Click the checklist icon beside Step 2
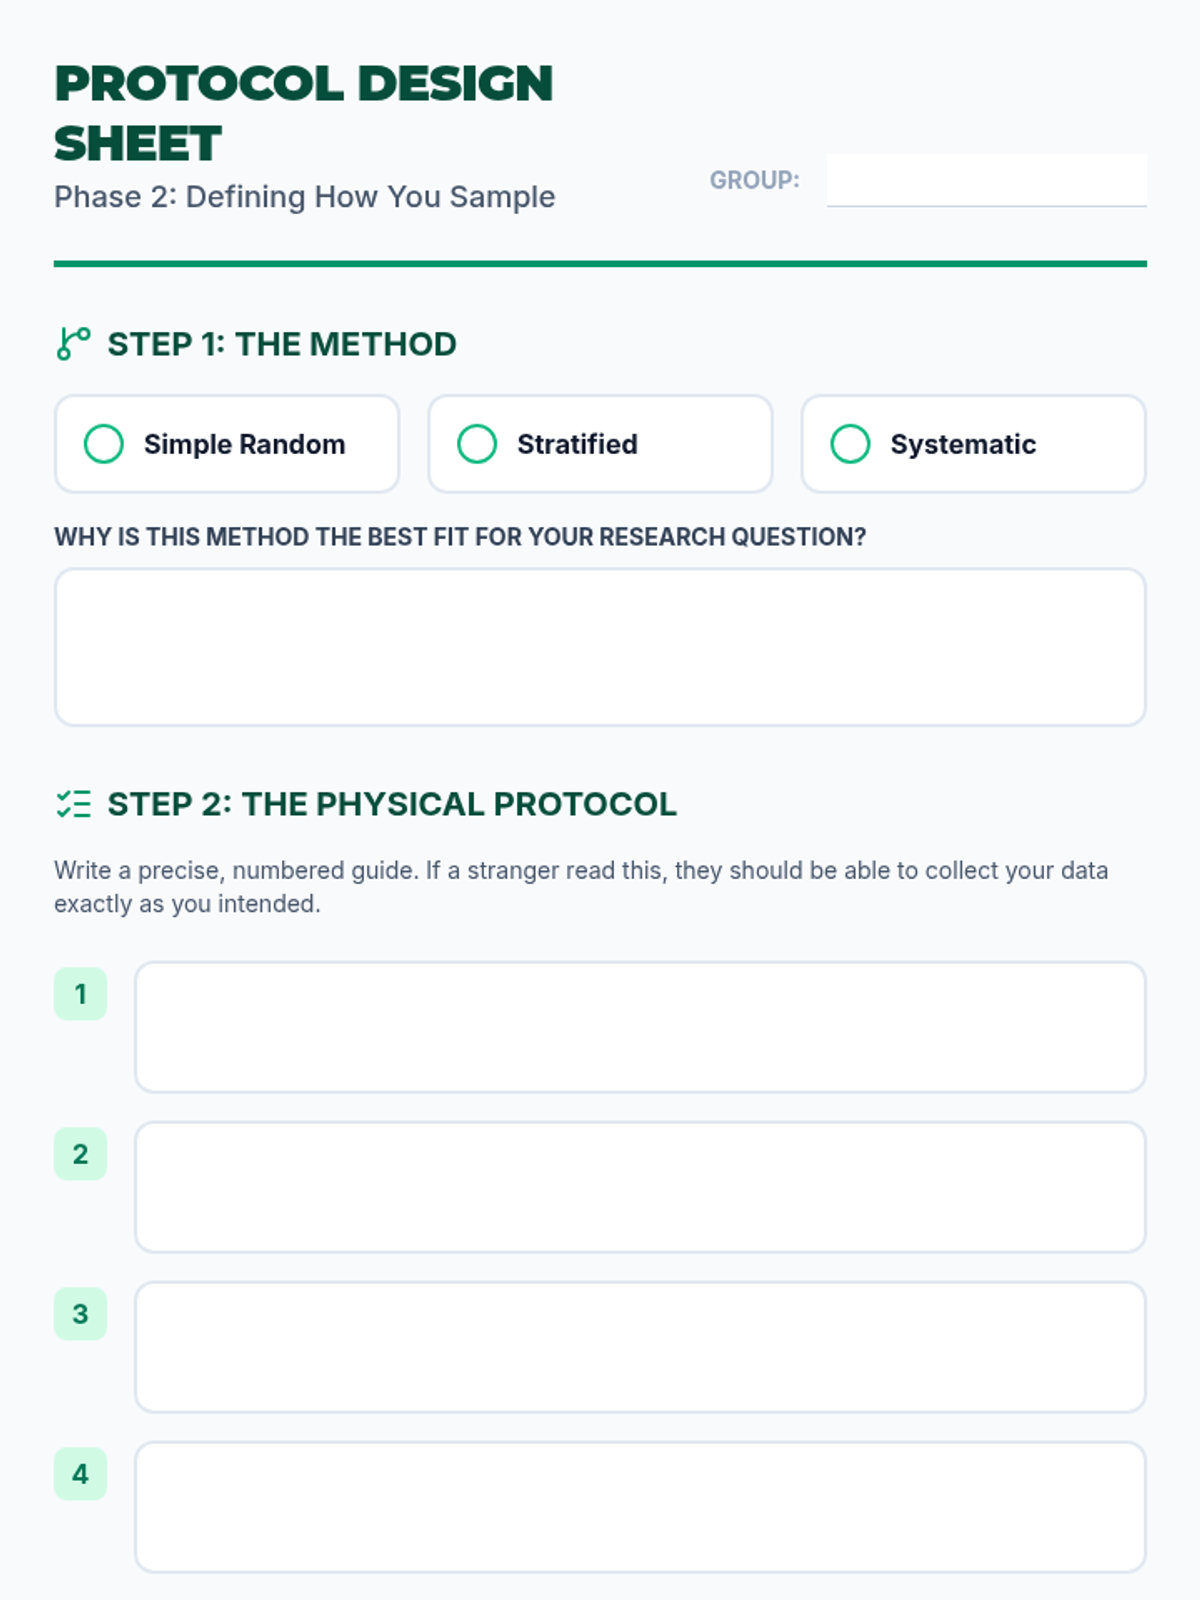 coord(73,804)
